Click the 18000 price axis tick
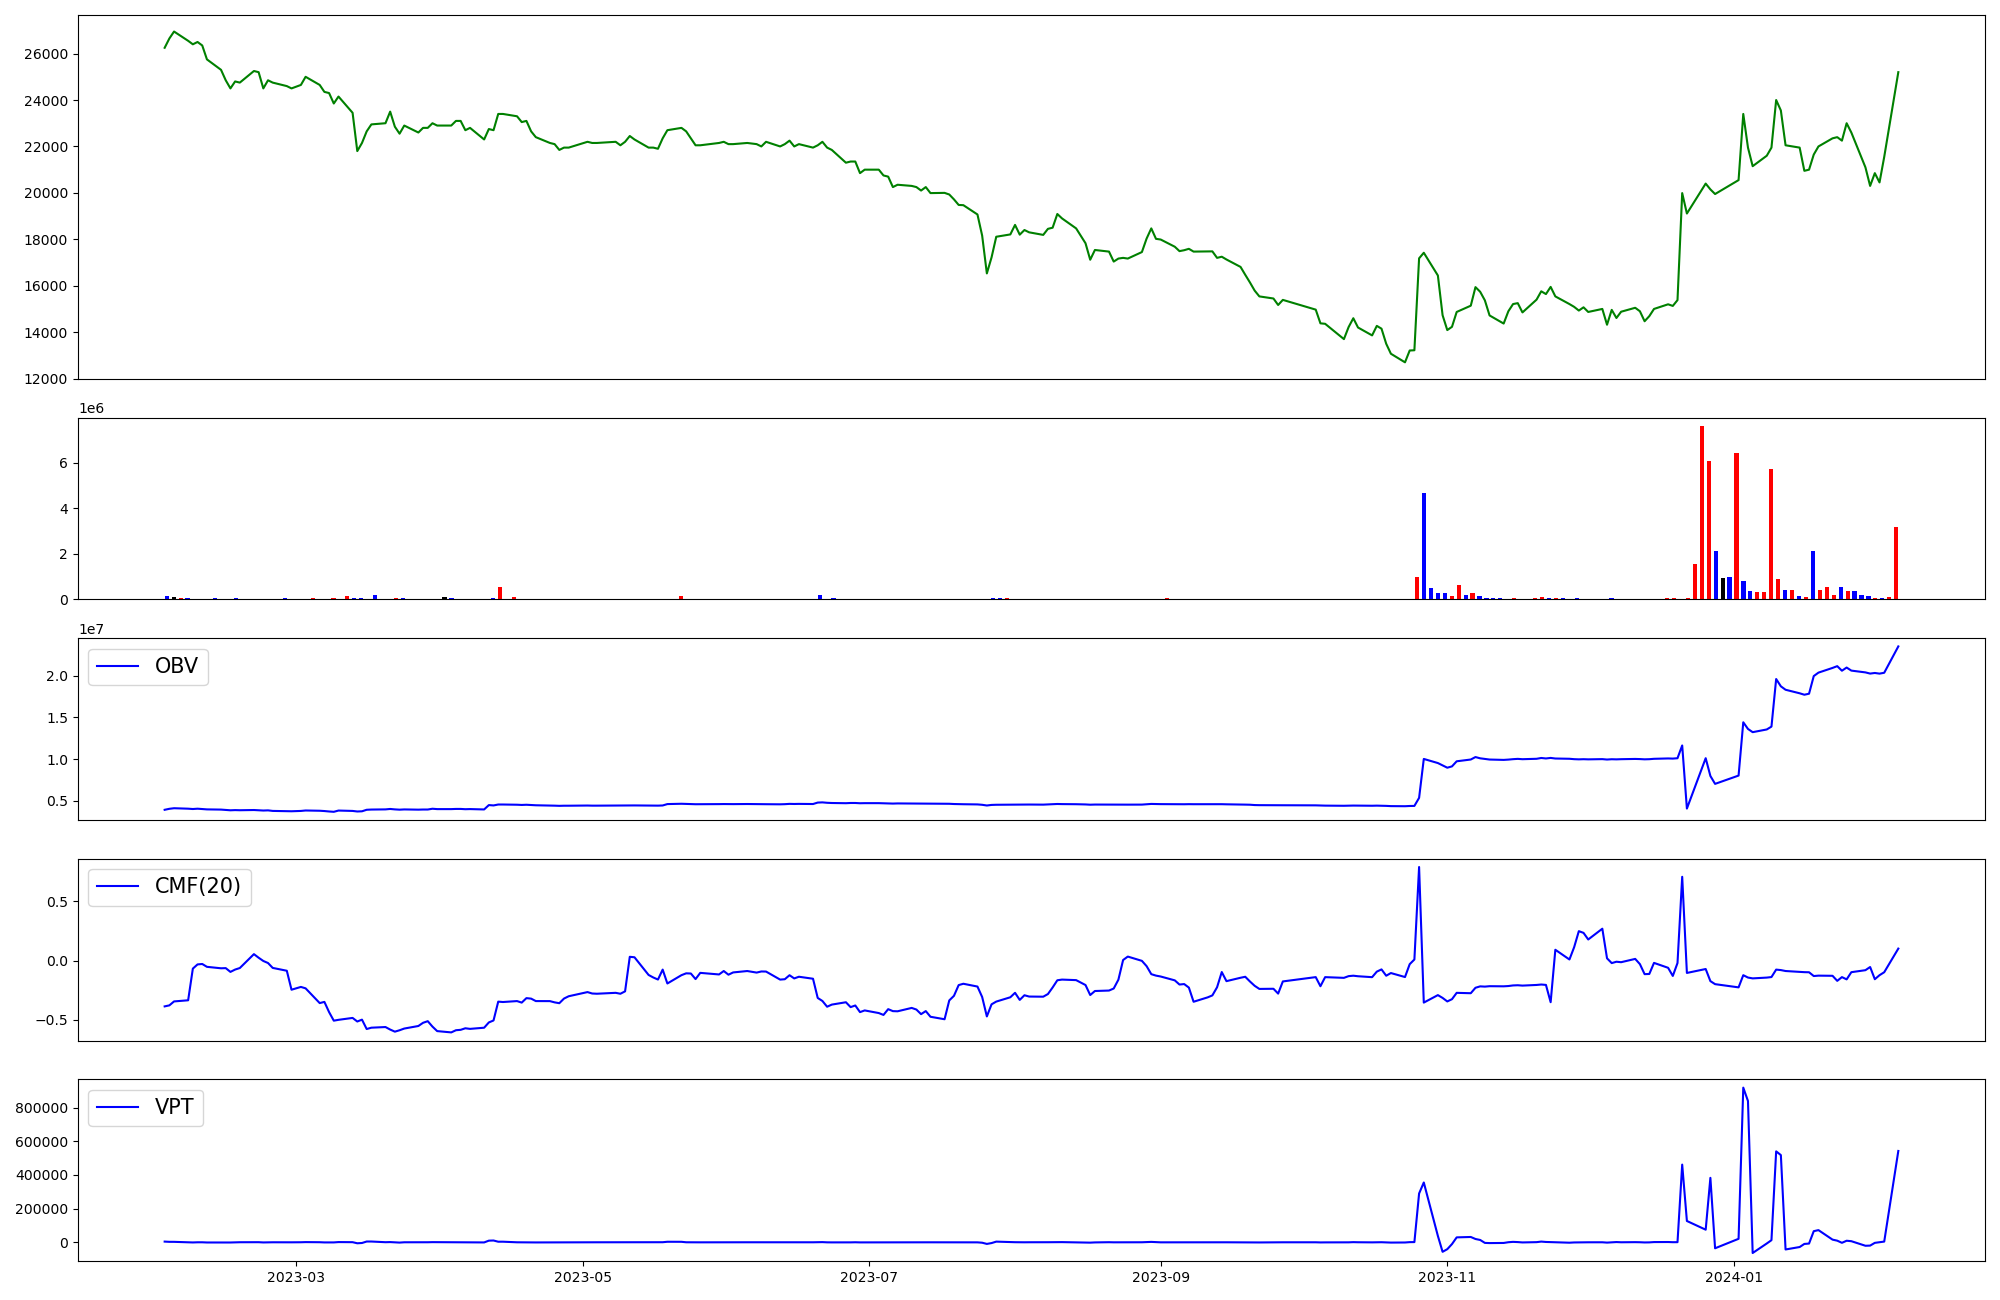Screen dimensions: 2000x1300 [45, 240]
